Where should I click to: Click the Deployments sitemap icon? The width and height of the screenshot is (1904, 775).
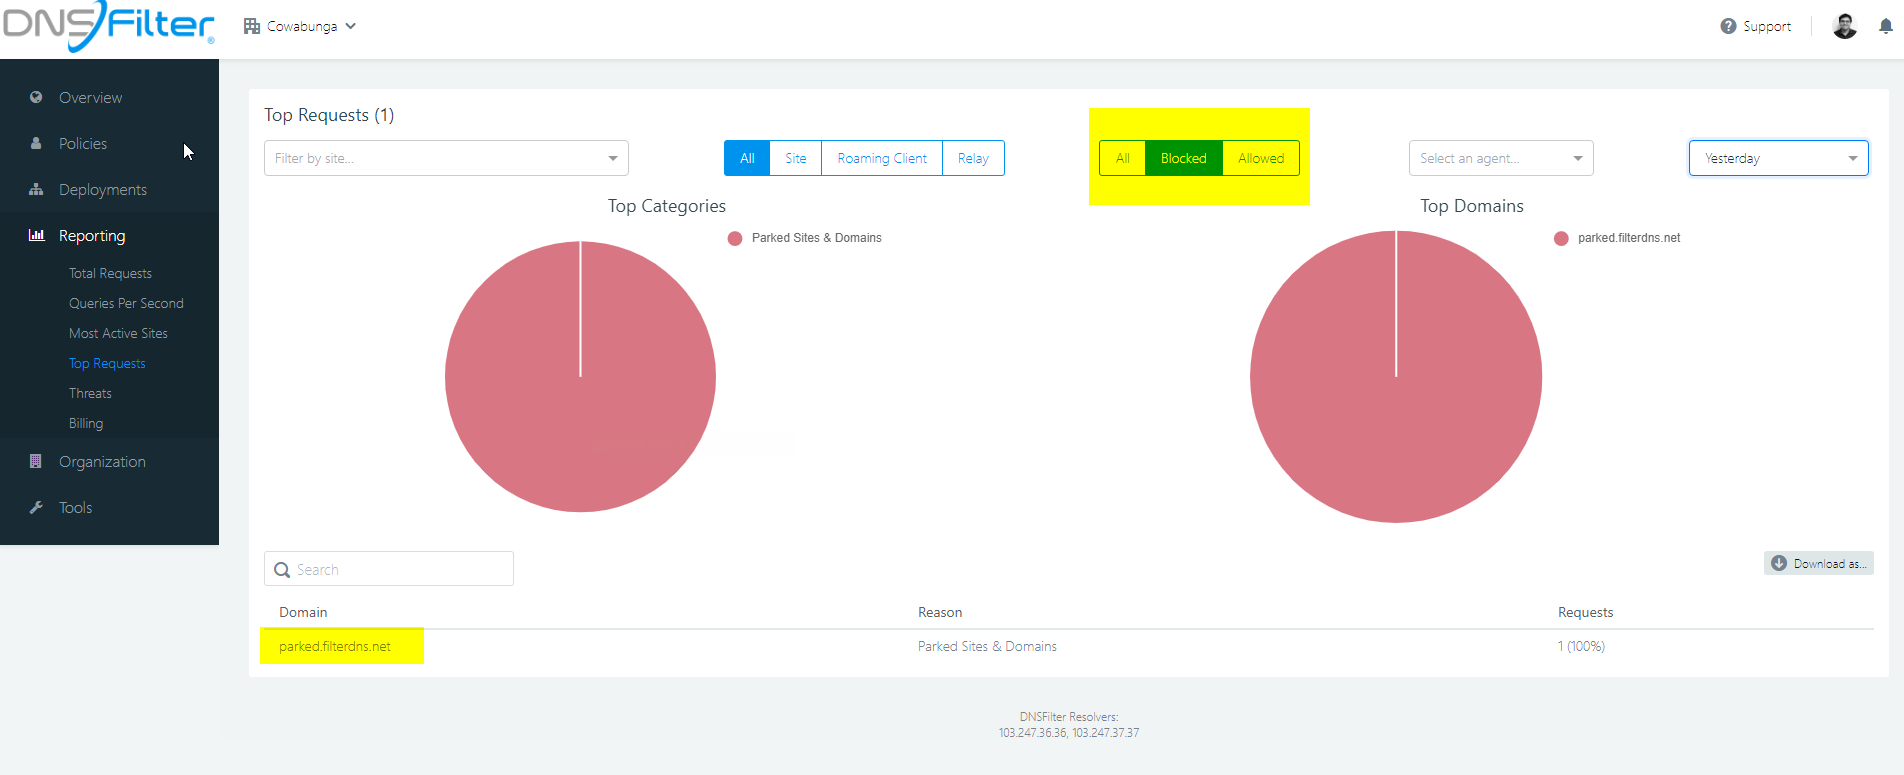point(36,189)
